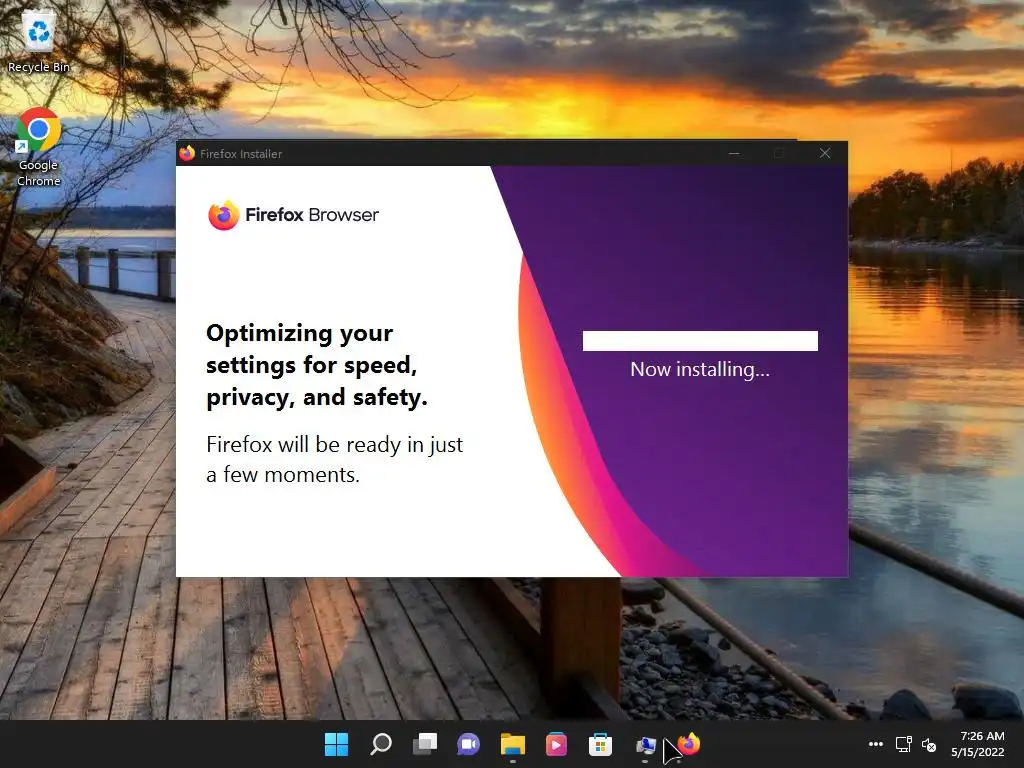
Task: Click the Firefox Browser logo in installer
Action: pyautogui.click(x=293, y=215)
